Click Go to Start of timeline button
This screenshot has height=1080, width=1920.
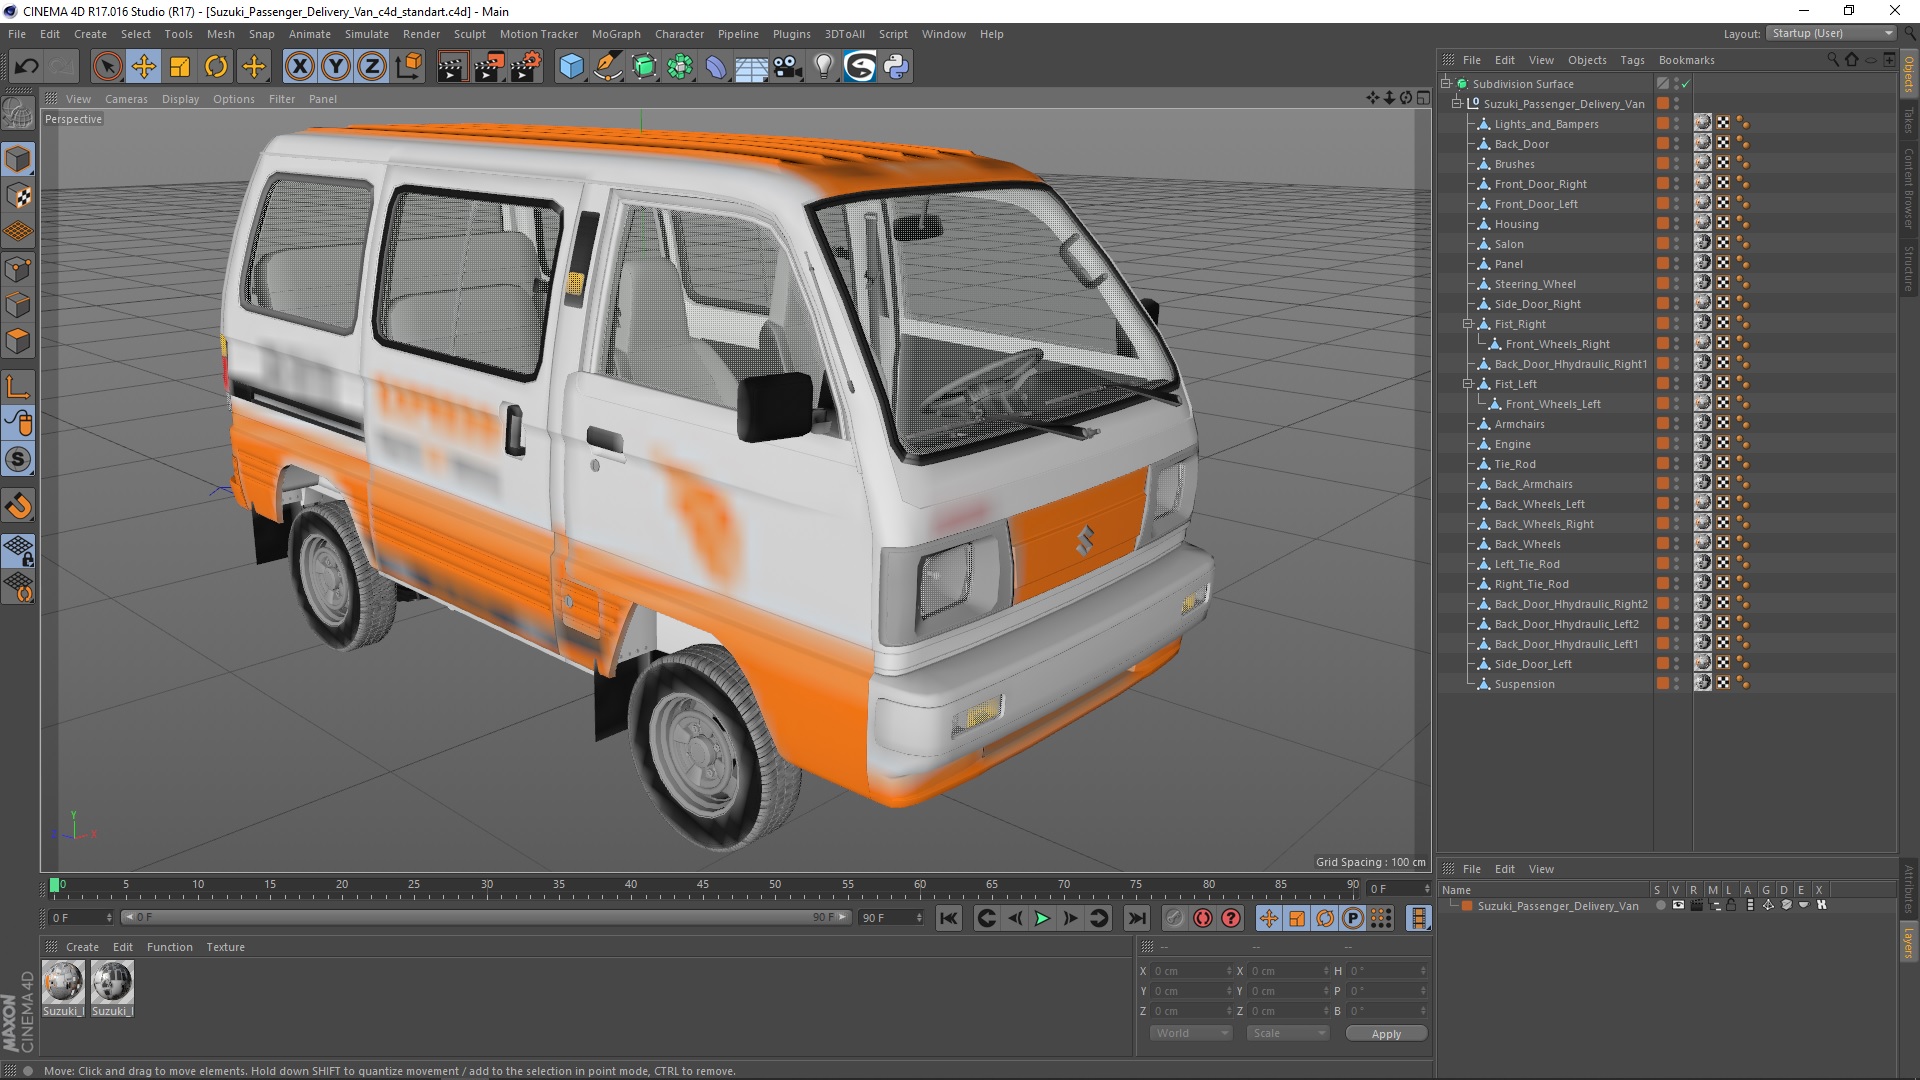pos(949,918)
